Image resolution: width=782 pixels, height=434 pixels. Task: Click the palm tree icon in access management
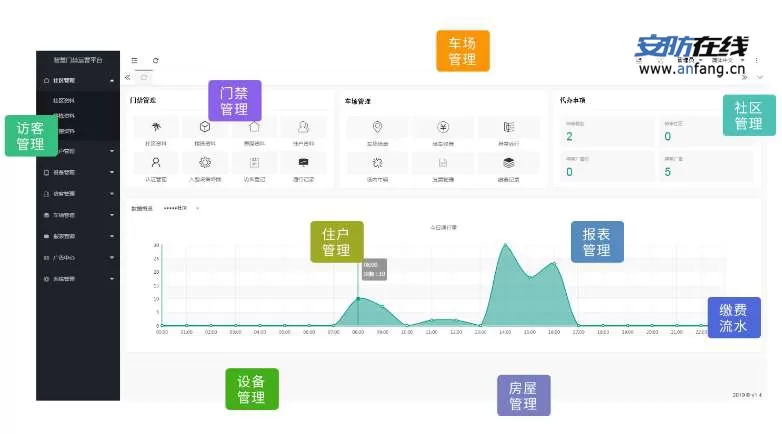156,127
